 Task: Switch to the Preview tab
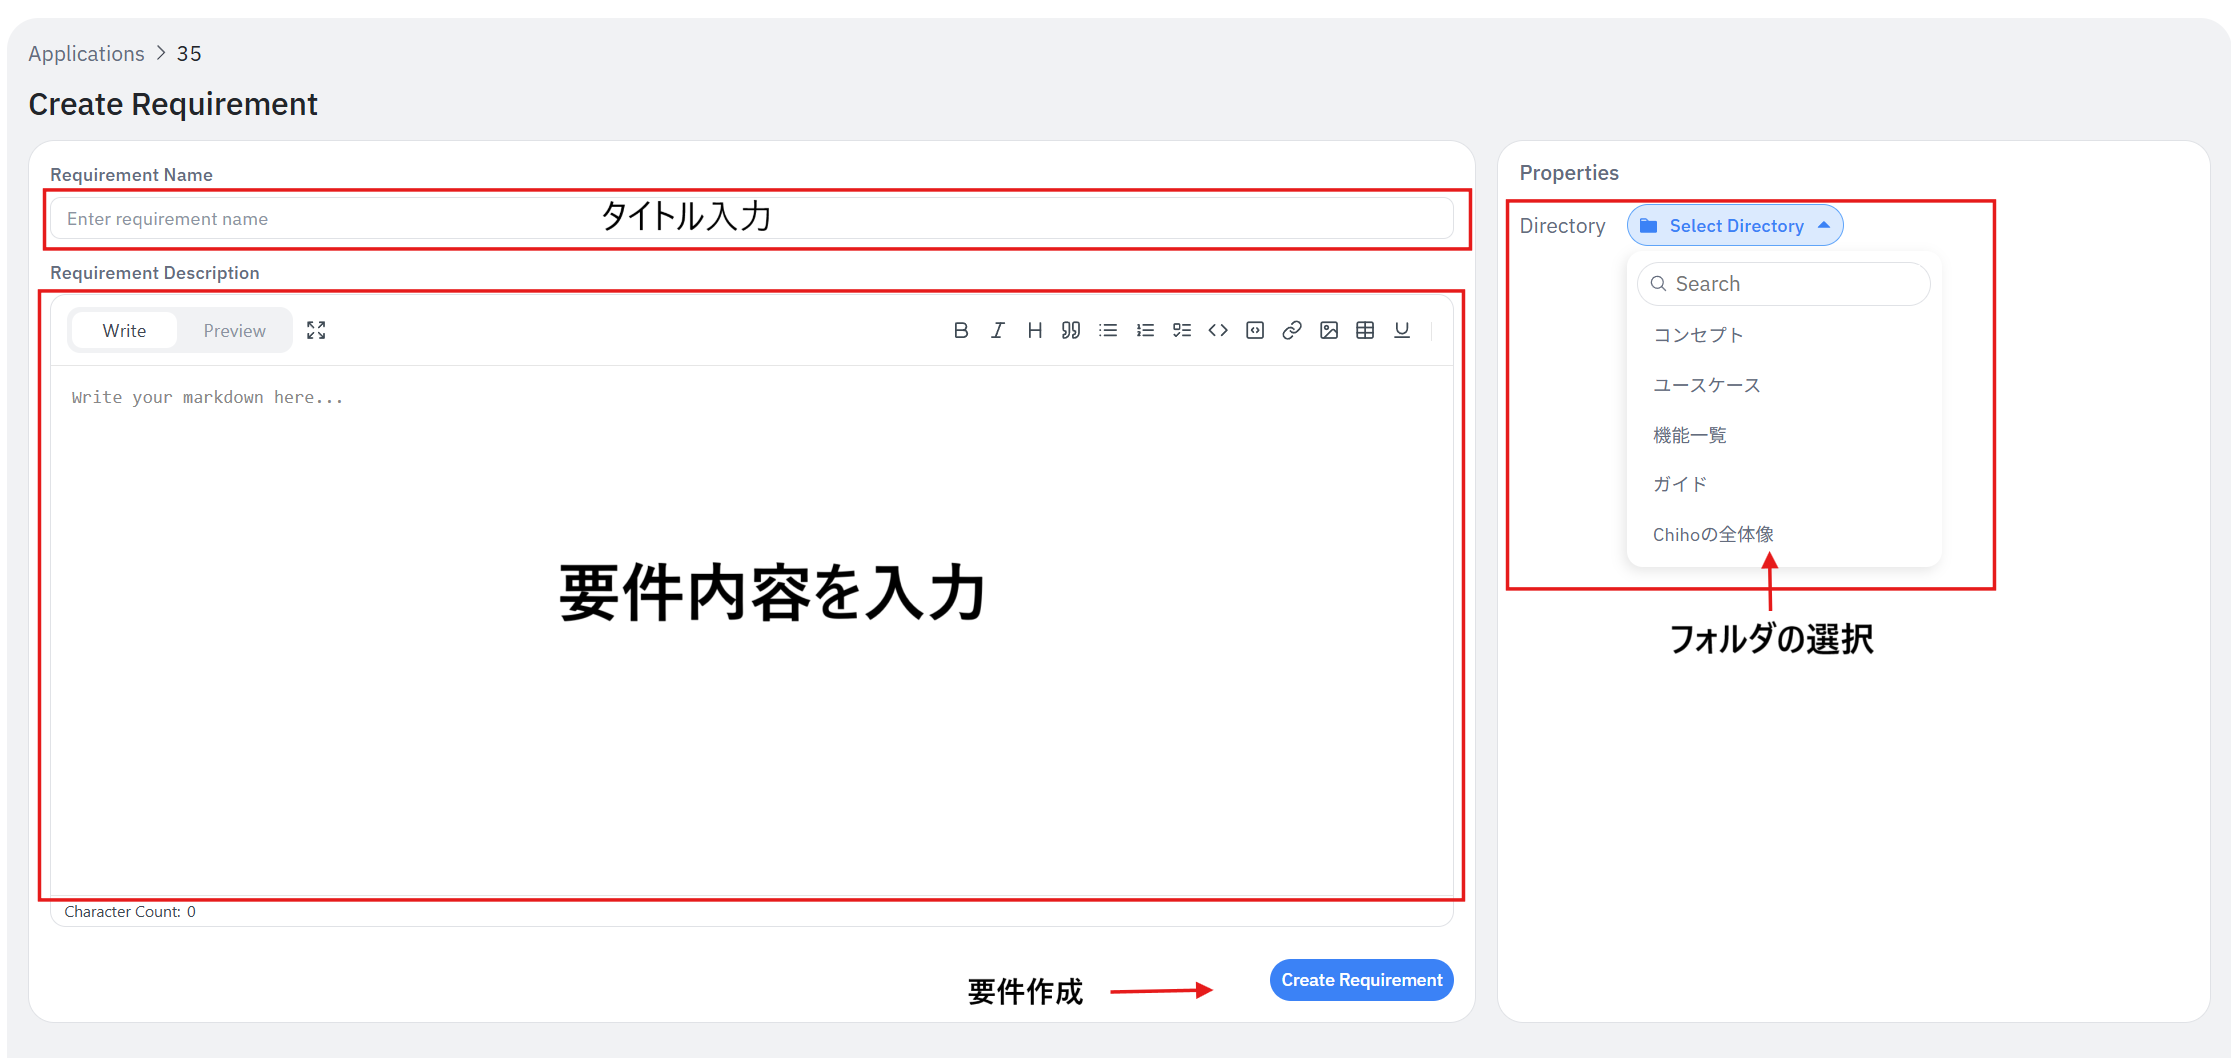pos(234,330)
